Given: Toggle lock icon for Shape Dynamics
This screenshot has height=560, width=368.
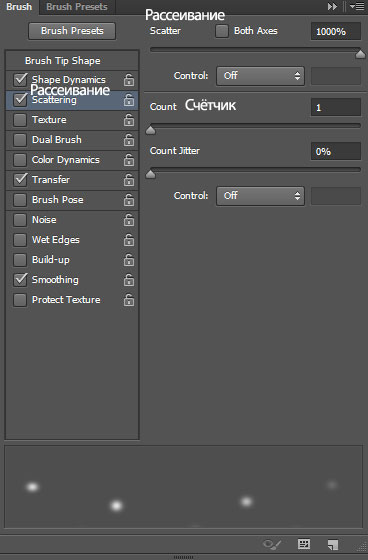Looking at the screenshot, I should tap(129, 80).
